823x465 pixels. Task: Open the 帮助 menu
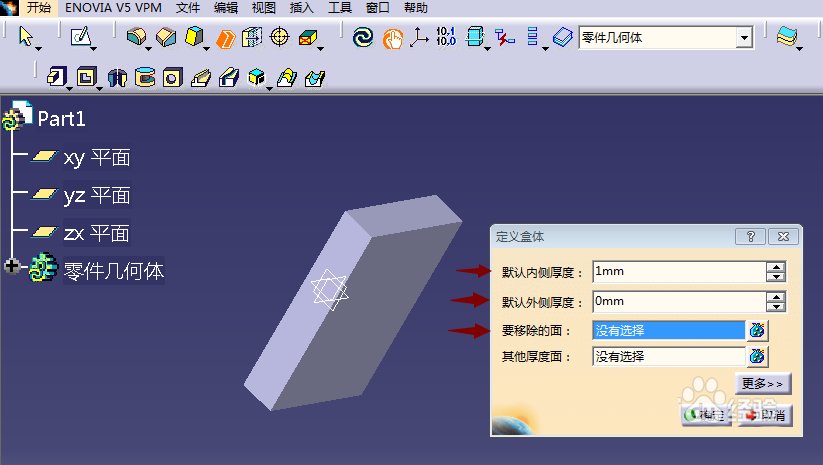tap(416, 8)
